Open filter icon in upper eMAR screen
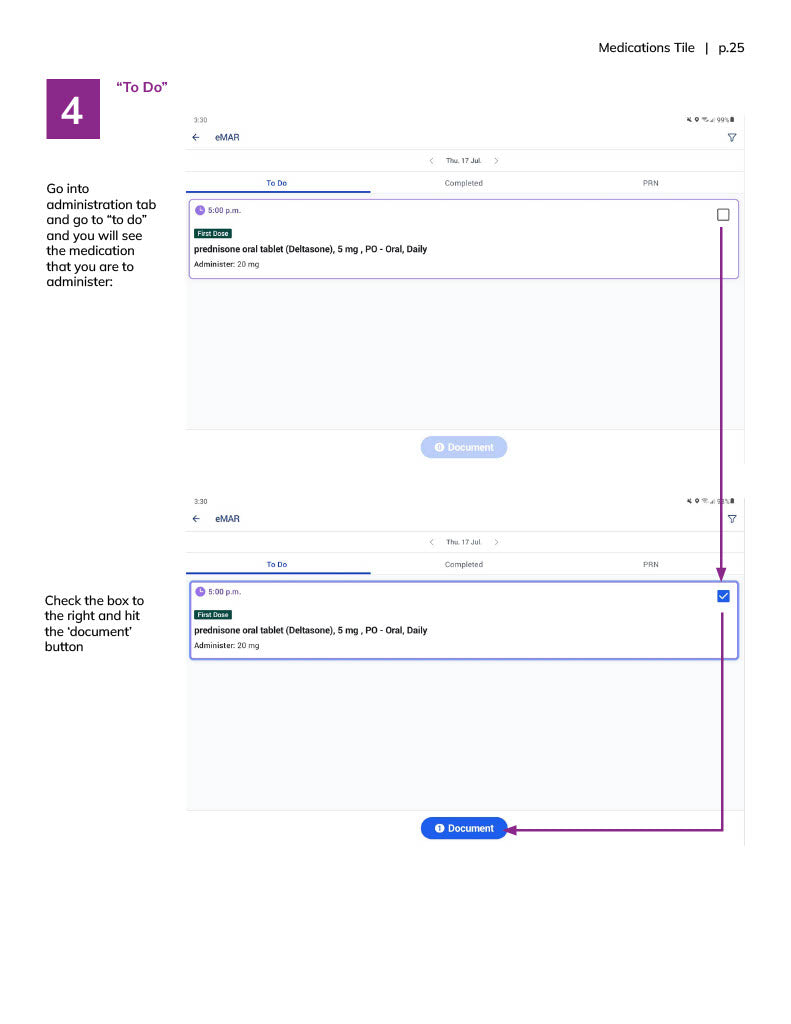 [x=732, y=138]
